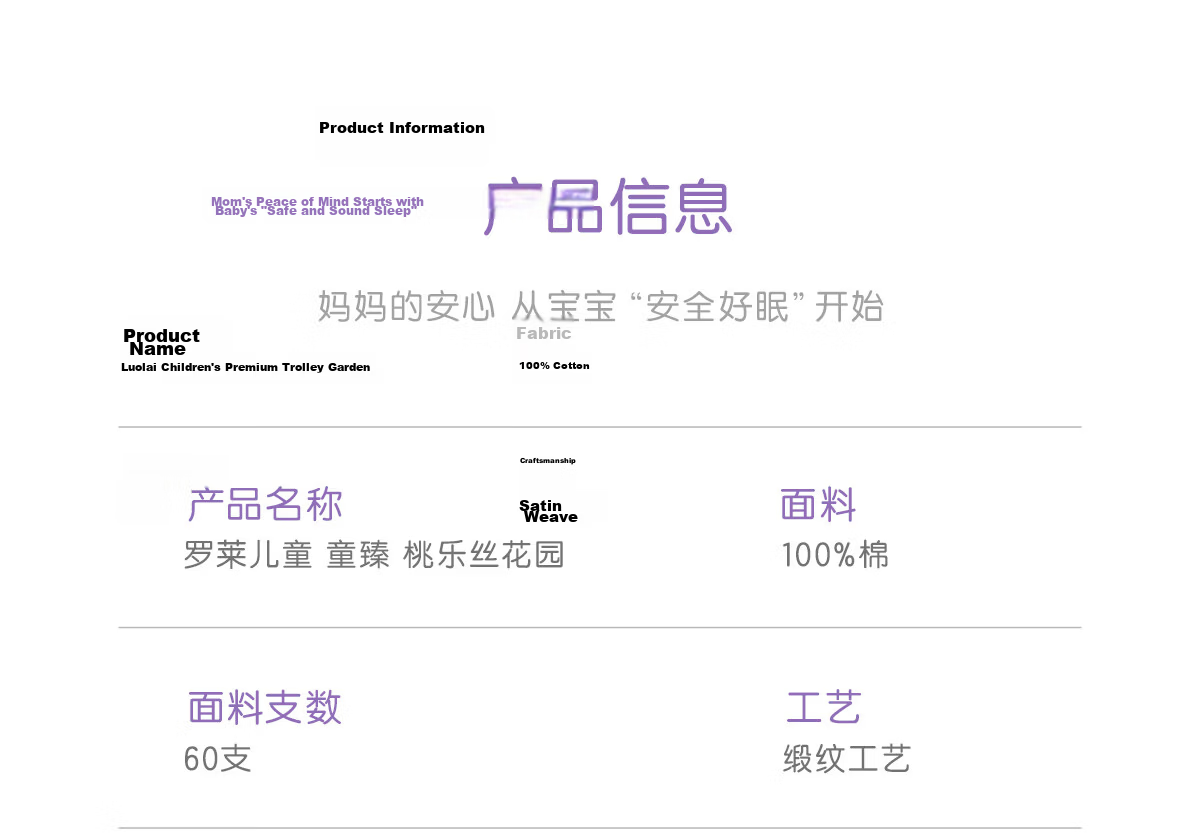Viewport: 1200px width, 836px height.
Task: Click the large '产品信息' title
Action: (x=608, y=207)
